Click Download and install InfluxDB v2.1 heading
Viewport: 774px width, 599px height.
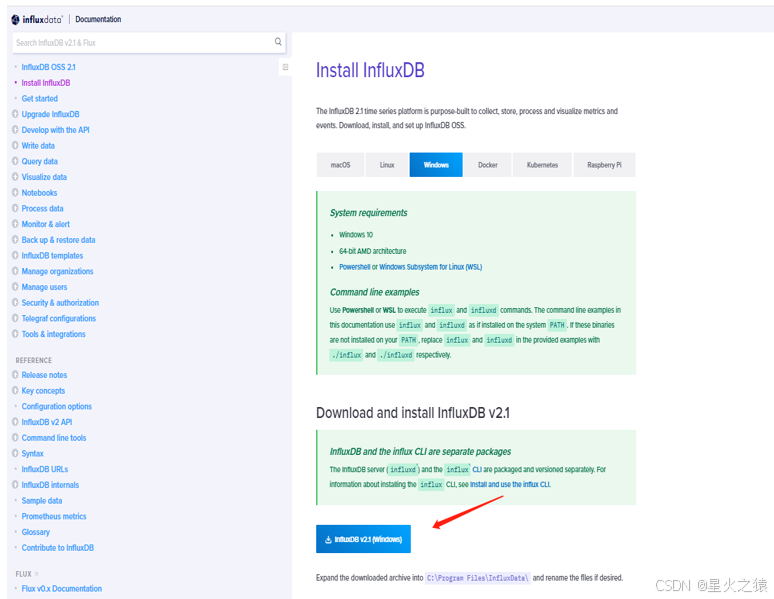413,413
